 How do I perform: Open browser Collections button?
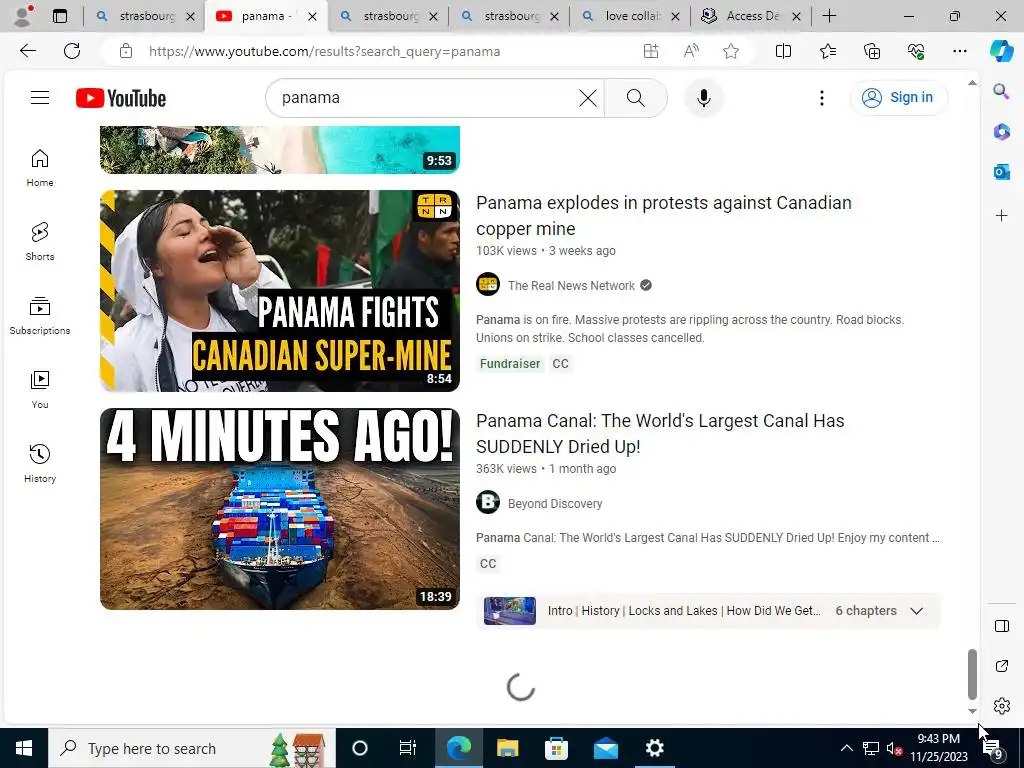[872, 51]
